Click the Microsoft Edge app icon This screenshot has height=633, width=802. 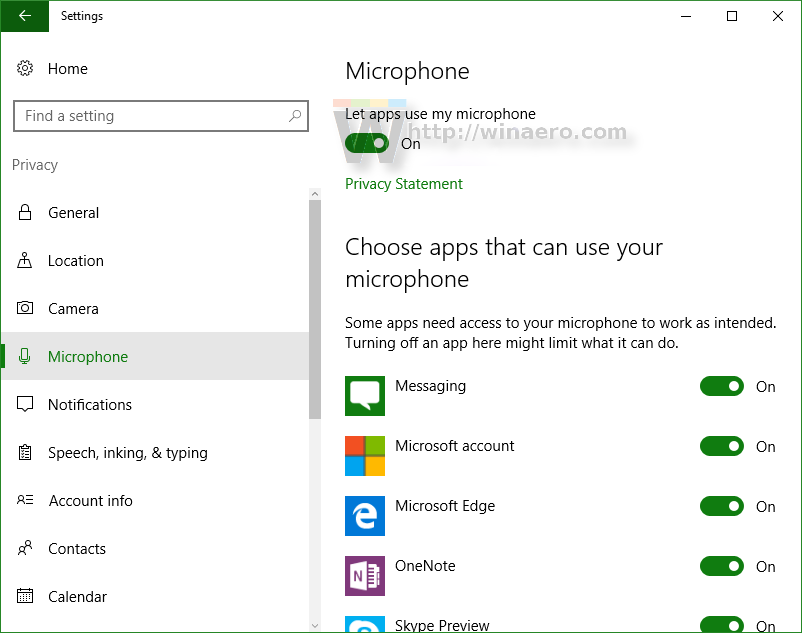tap(365, 515)
